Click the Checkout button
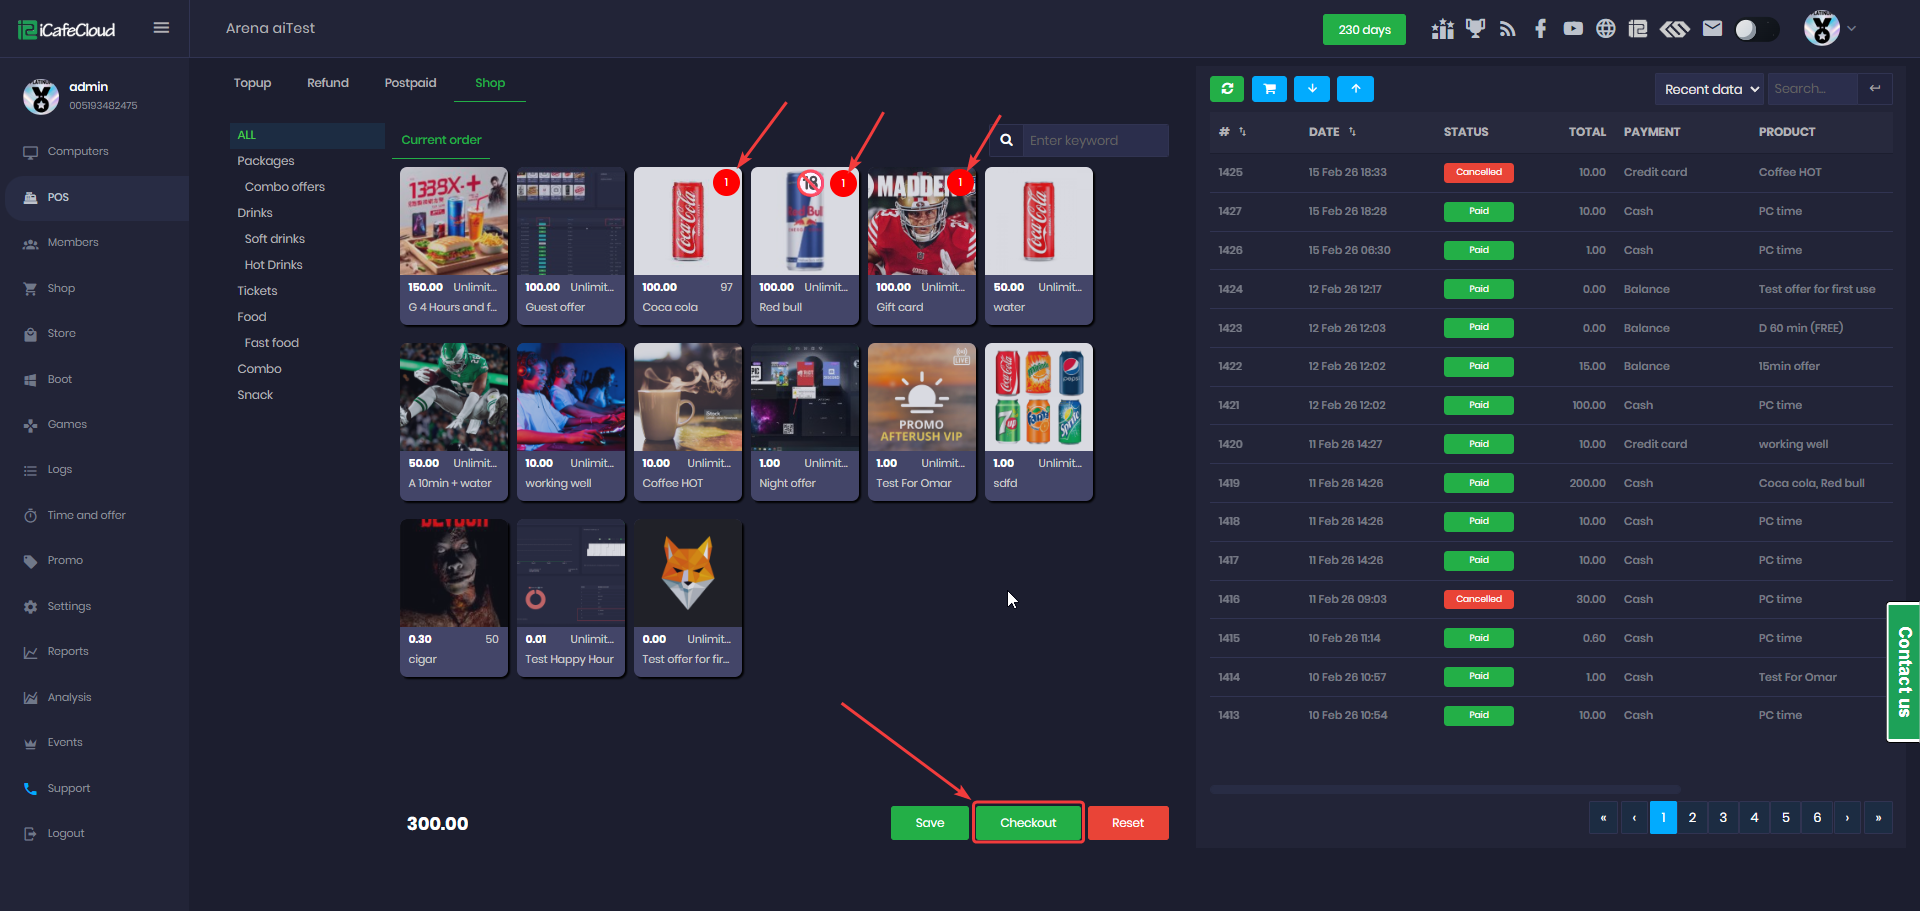The image size is (1920, 911). (1028, 823)
